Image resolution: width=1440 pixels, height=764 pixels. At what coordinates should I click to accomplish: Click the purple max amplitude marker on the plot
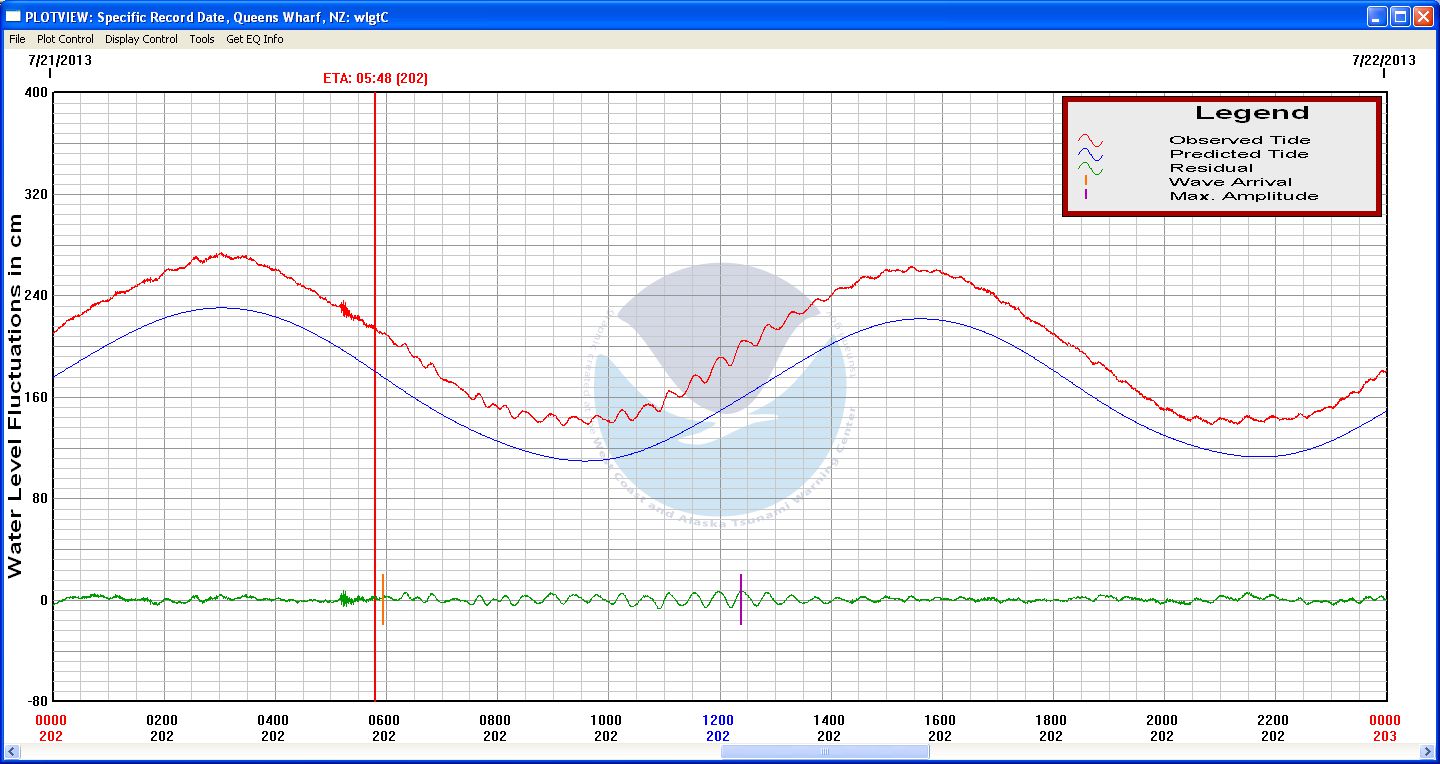tap(741, 600)
